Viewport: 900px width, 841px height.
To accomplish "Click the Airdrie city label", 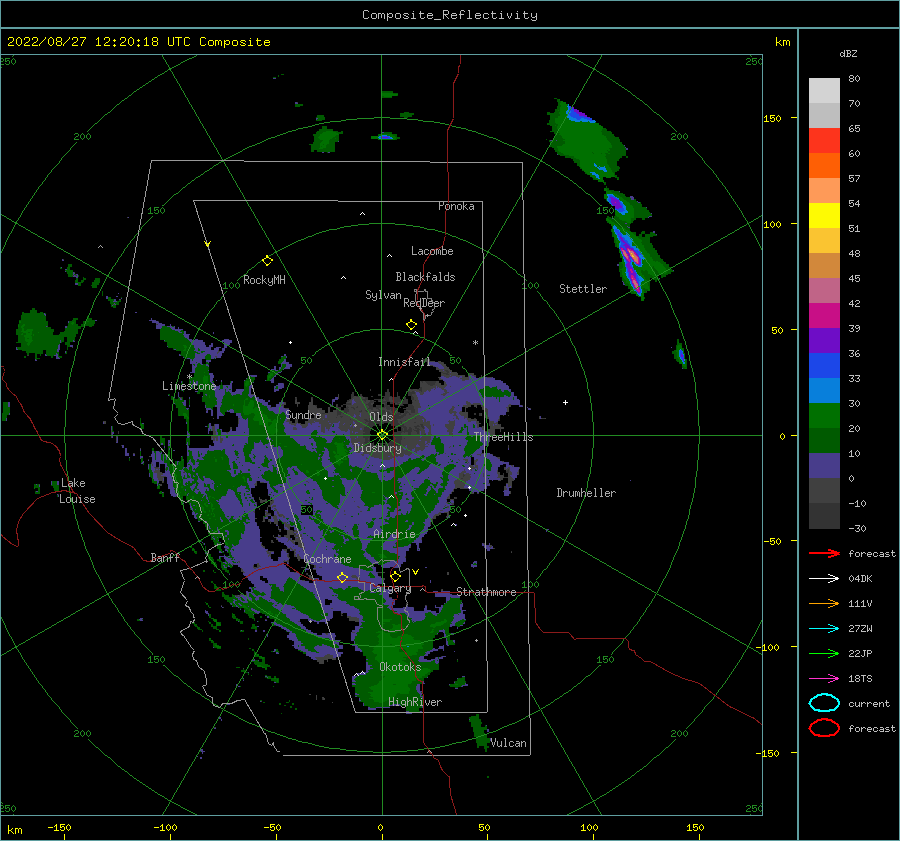I will [394, 534].
